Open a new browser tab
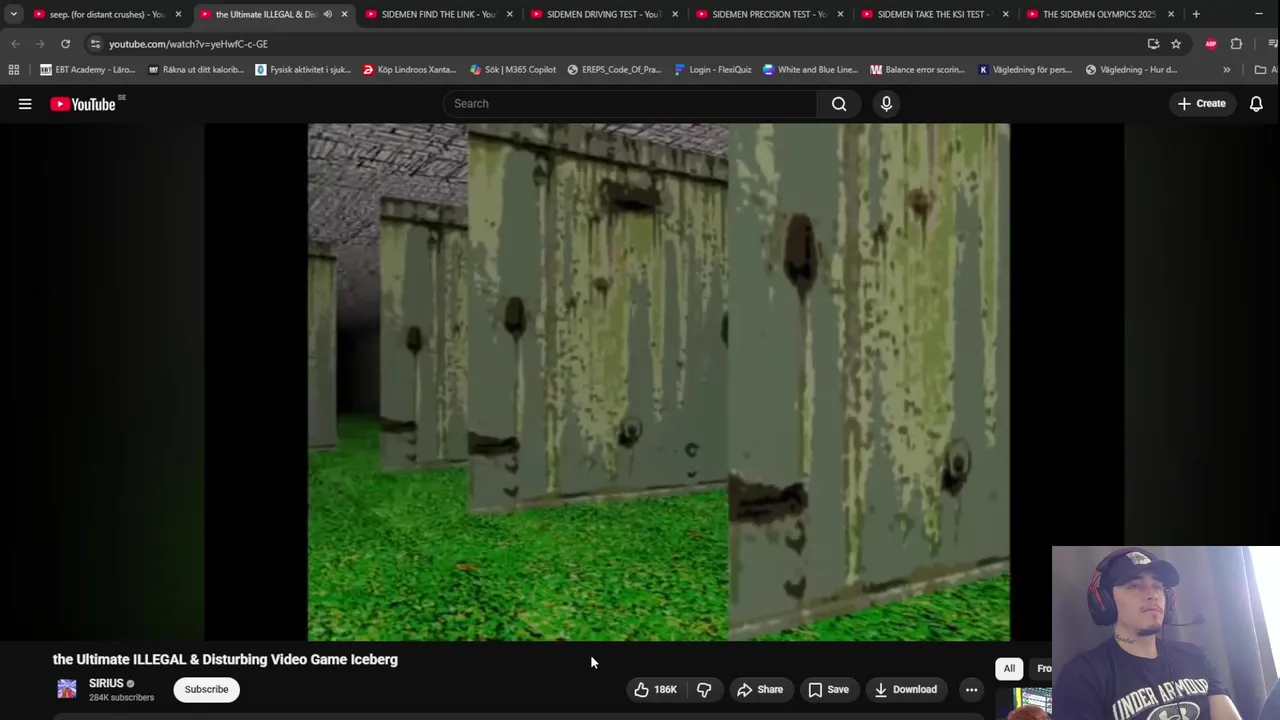 1196,14
